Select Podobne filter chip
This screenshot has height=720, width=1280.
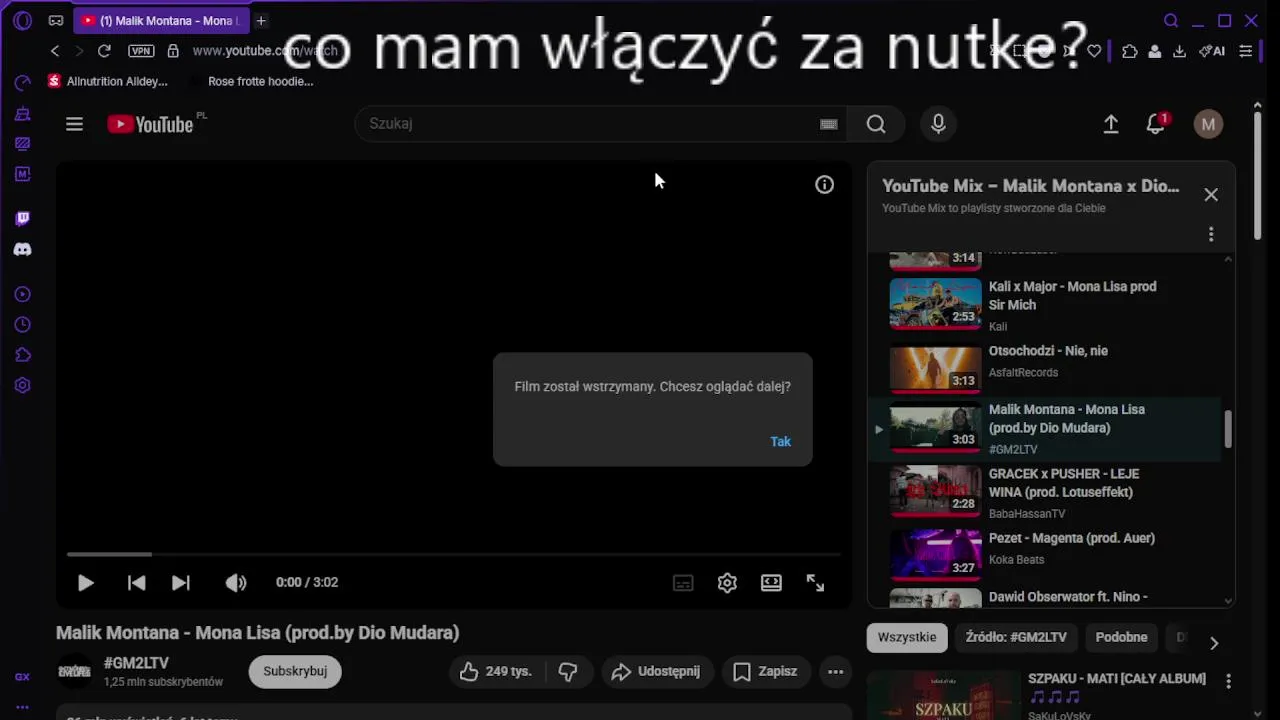[1121, 638]
